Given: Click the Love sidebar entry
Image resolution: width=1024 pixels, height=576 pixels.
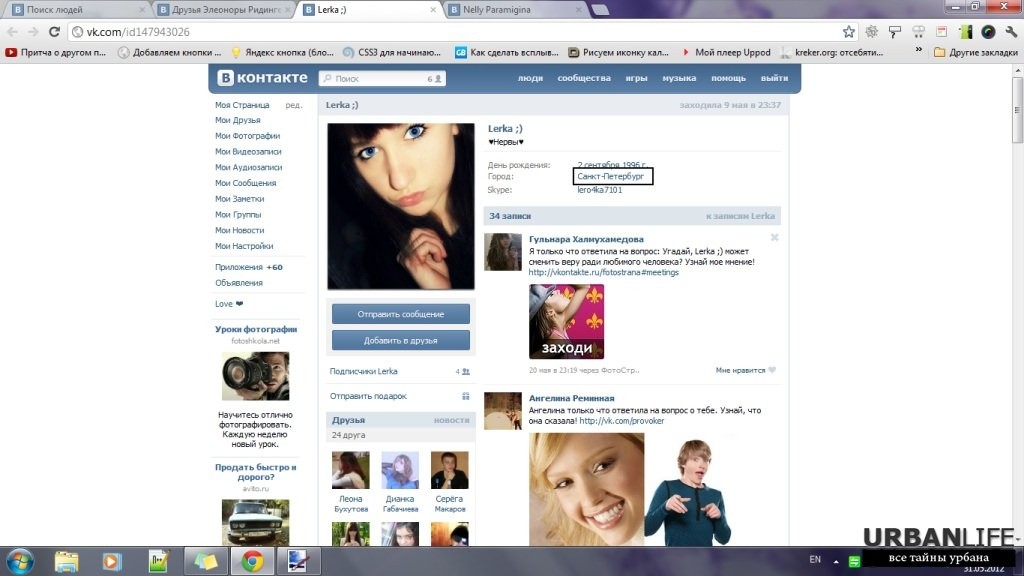Looking at the screenshot, I should [x=229, y=304].
